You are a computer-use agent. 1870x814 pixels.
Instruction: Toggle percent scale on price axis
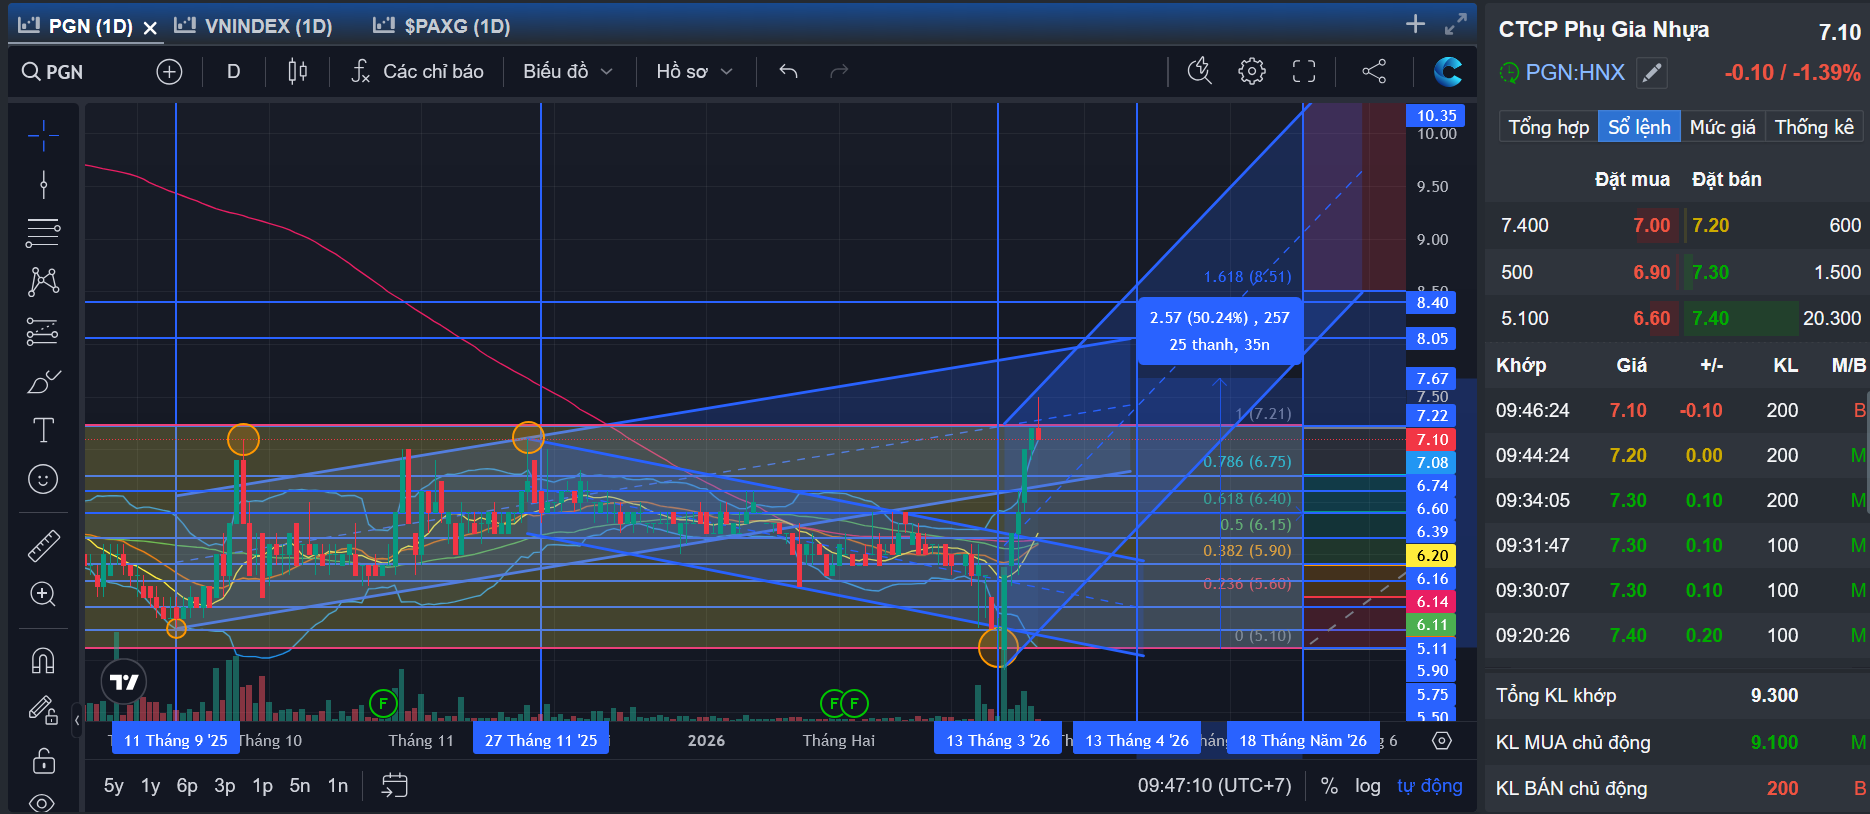pyautogui.click(x=1329, y=786)
